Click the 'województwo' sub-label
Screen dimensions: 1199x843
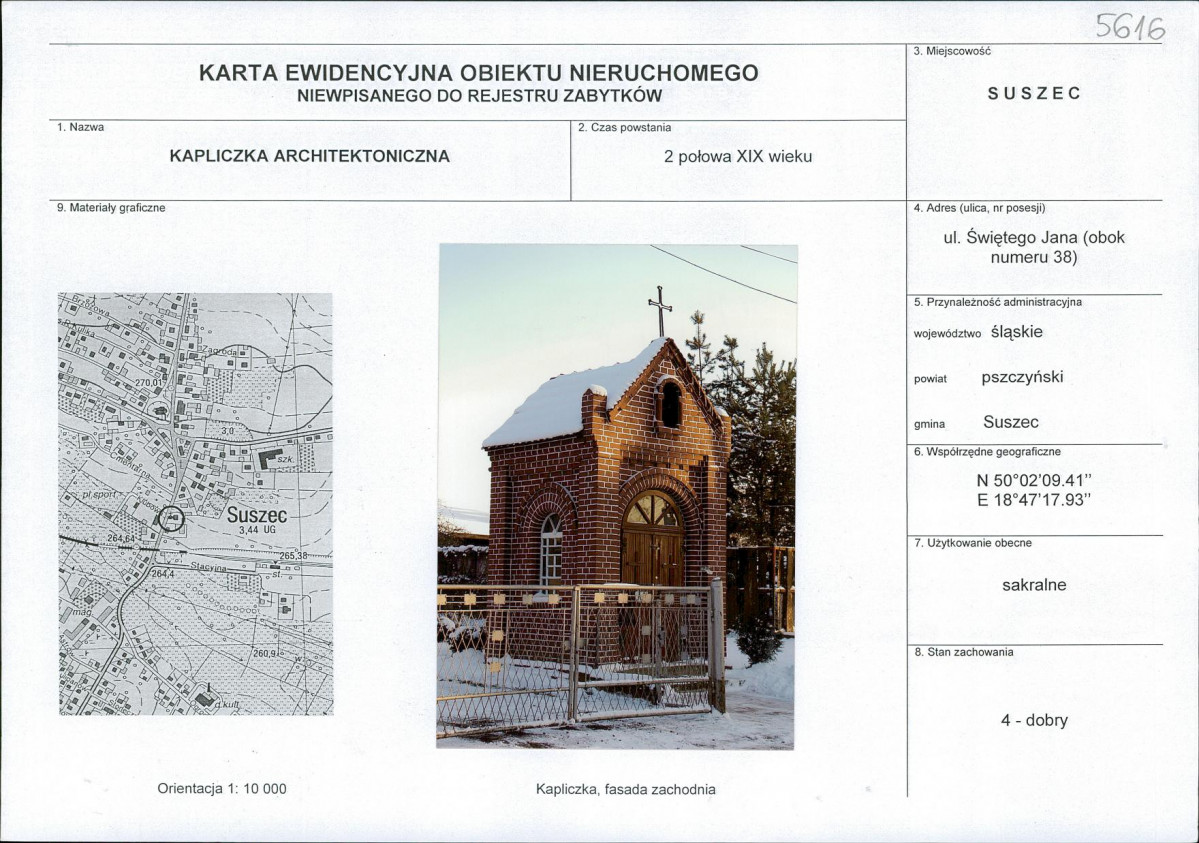947,334
